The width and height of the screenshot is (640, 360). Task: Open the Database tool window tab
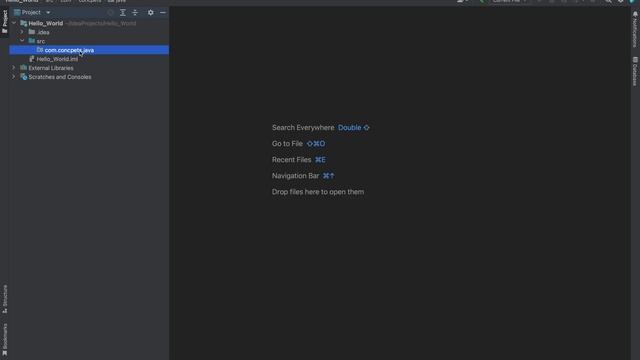[635, 71]
